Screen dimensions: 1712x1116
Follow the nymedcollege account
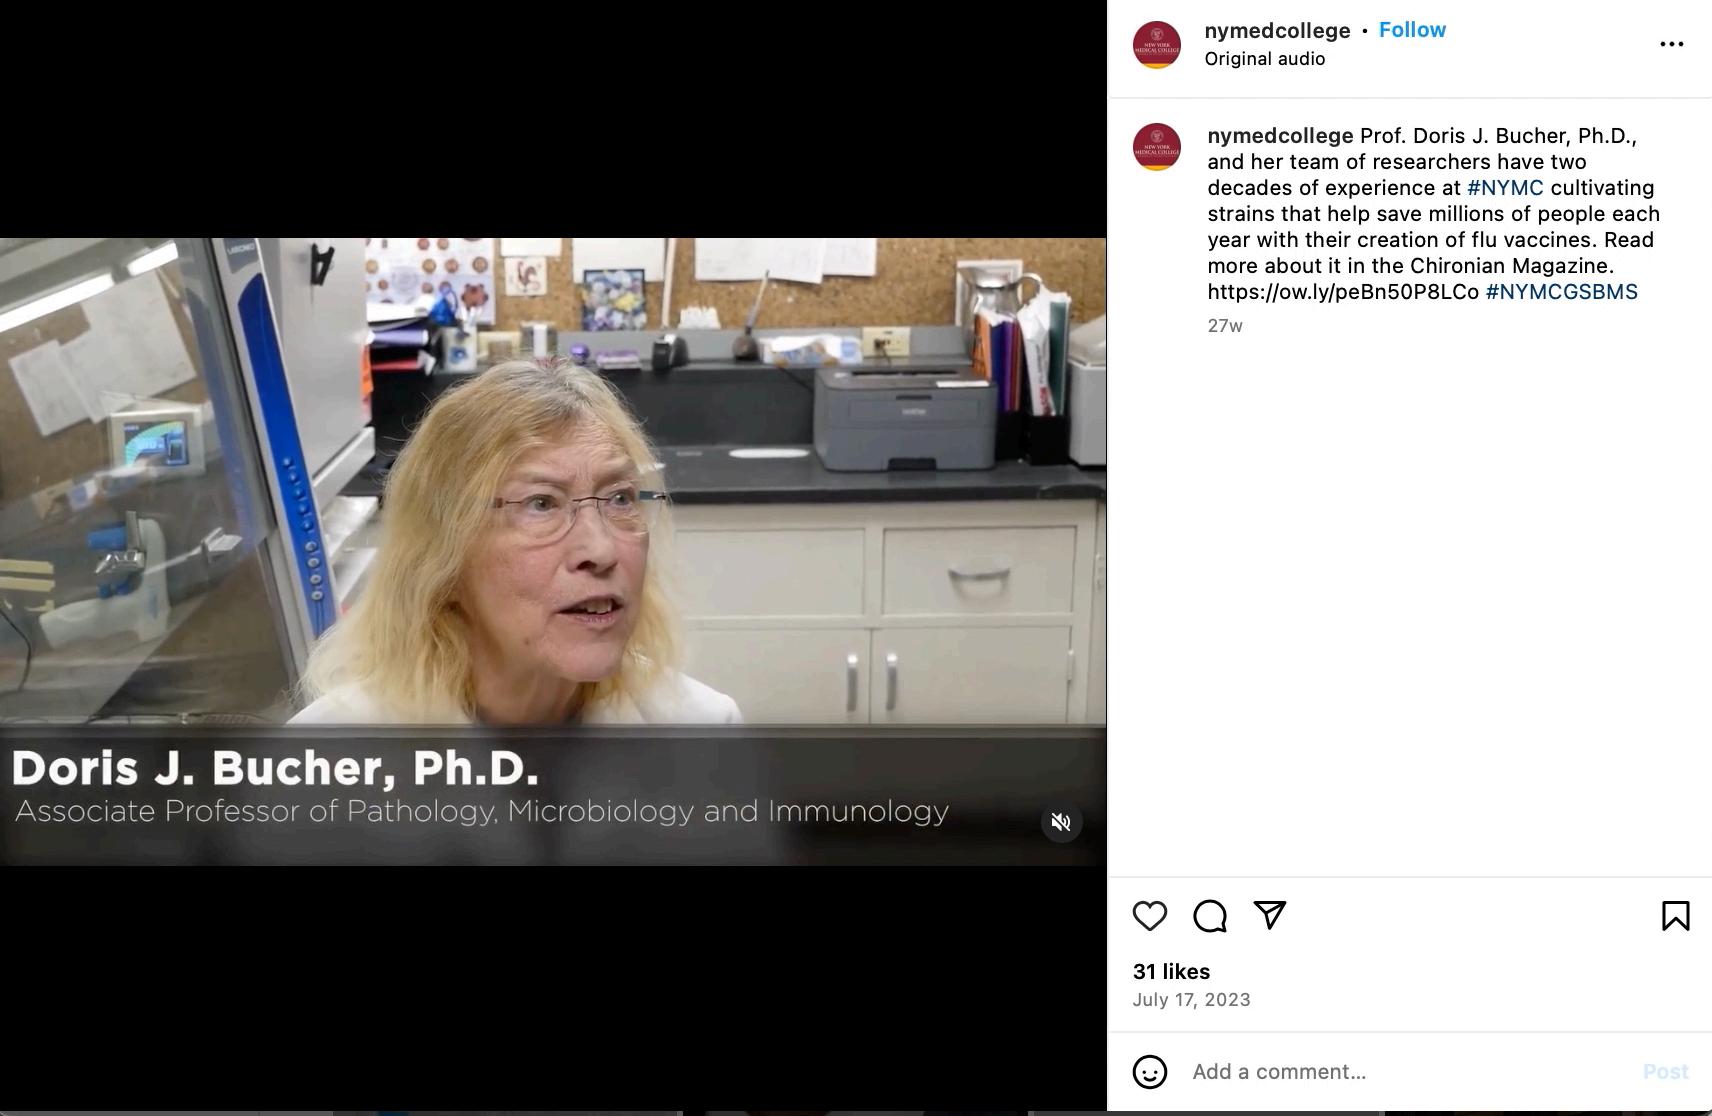tap(1412, 30)
